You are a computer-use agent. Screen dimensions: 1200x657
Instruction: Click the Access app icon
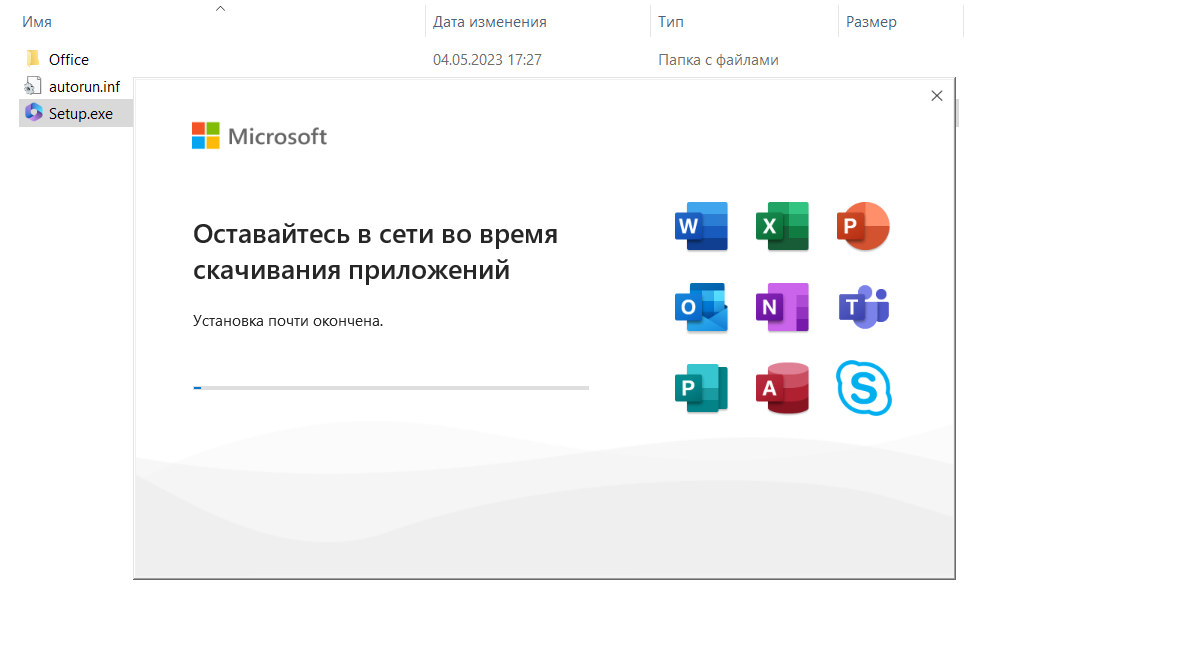point(782,389)
